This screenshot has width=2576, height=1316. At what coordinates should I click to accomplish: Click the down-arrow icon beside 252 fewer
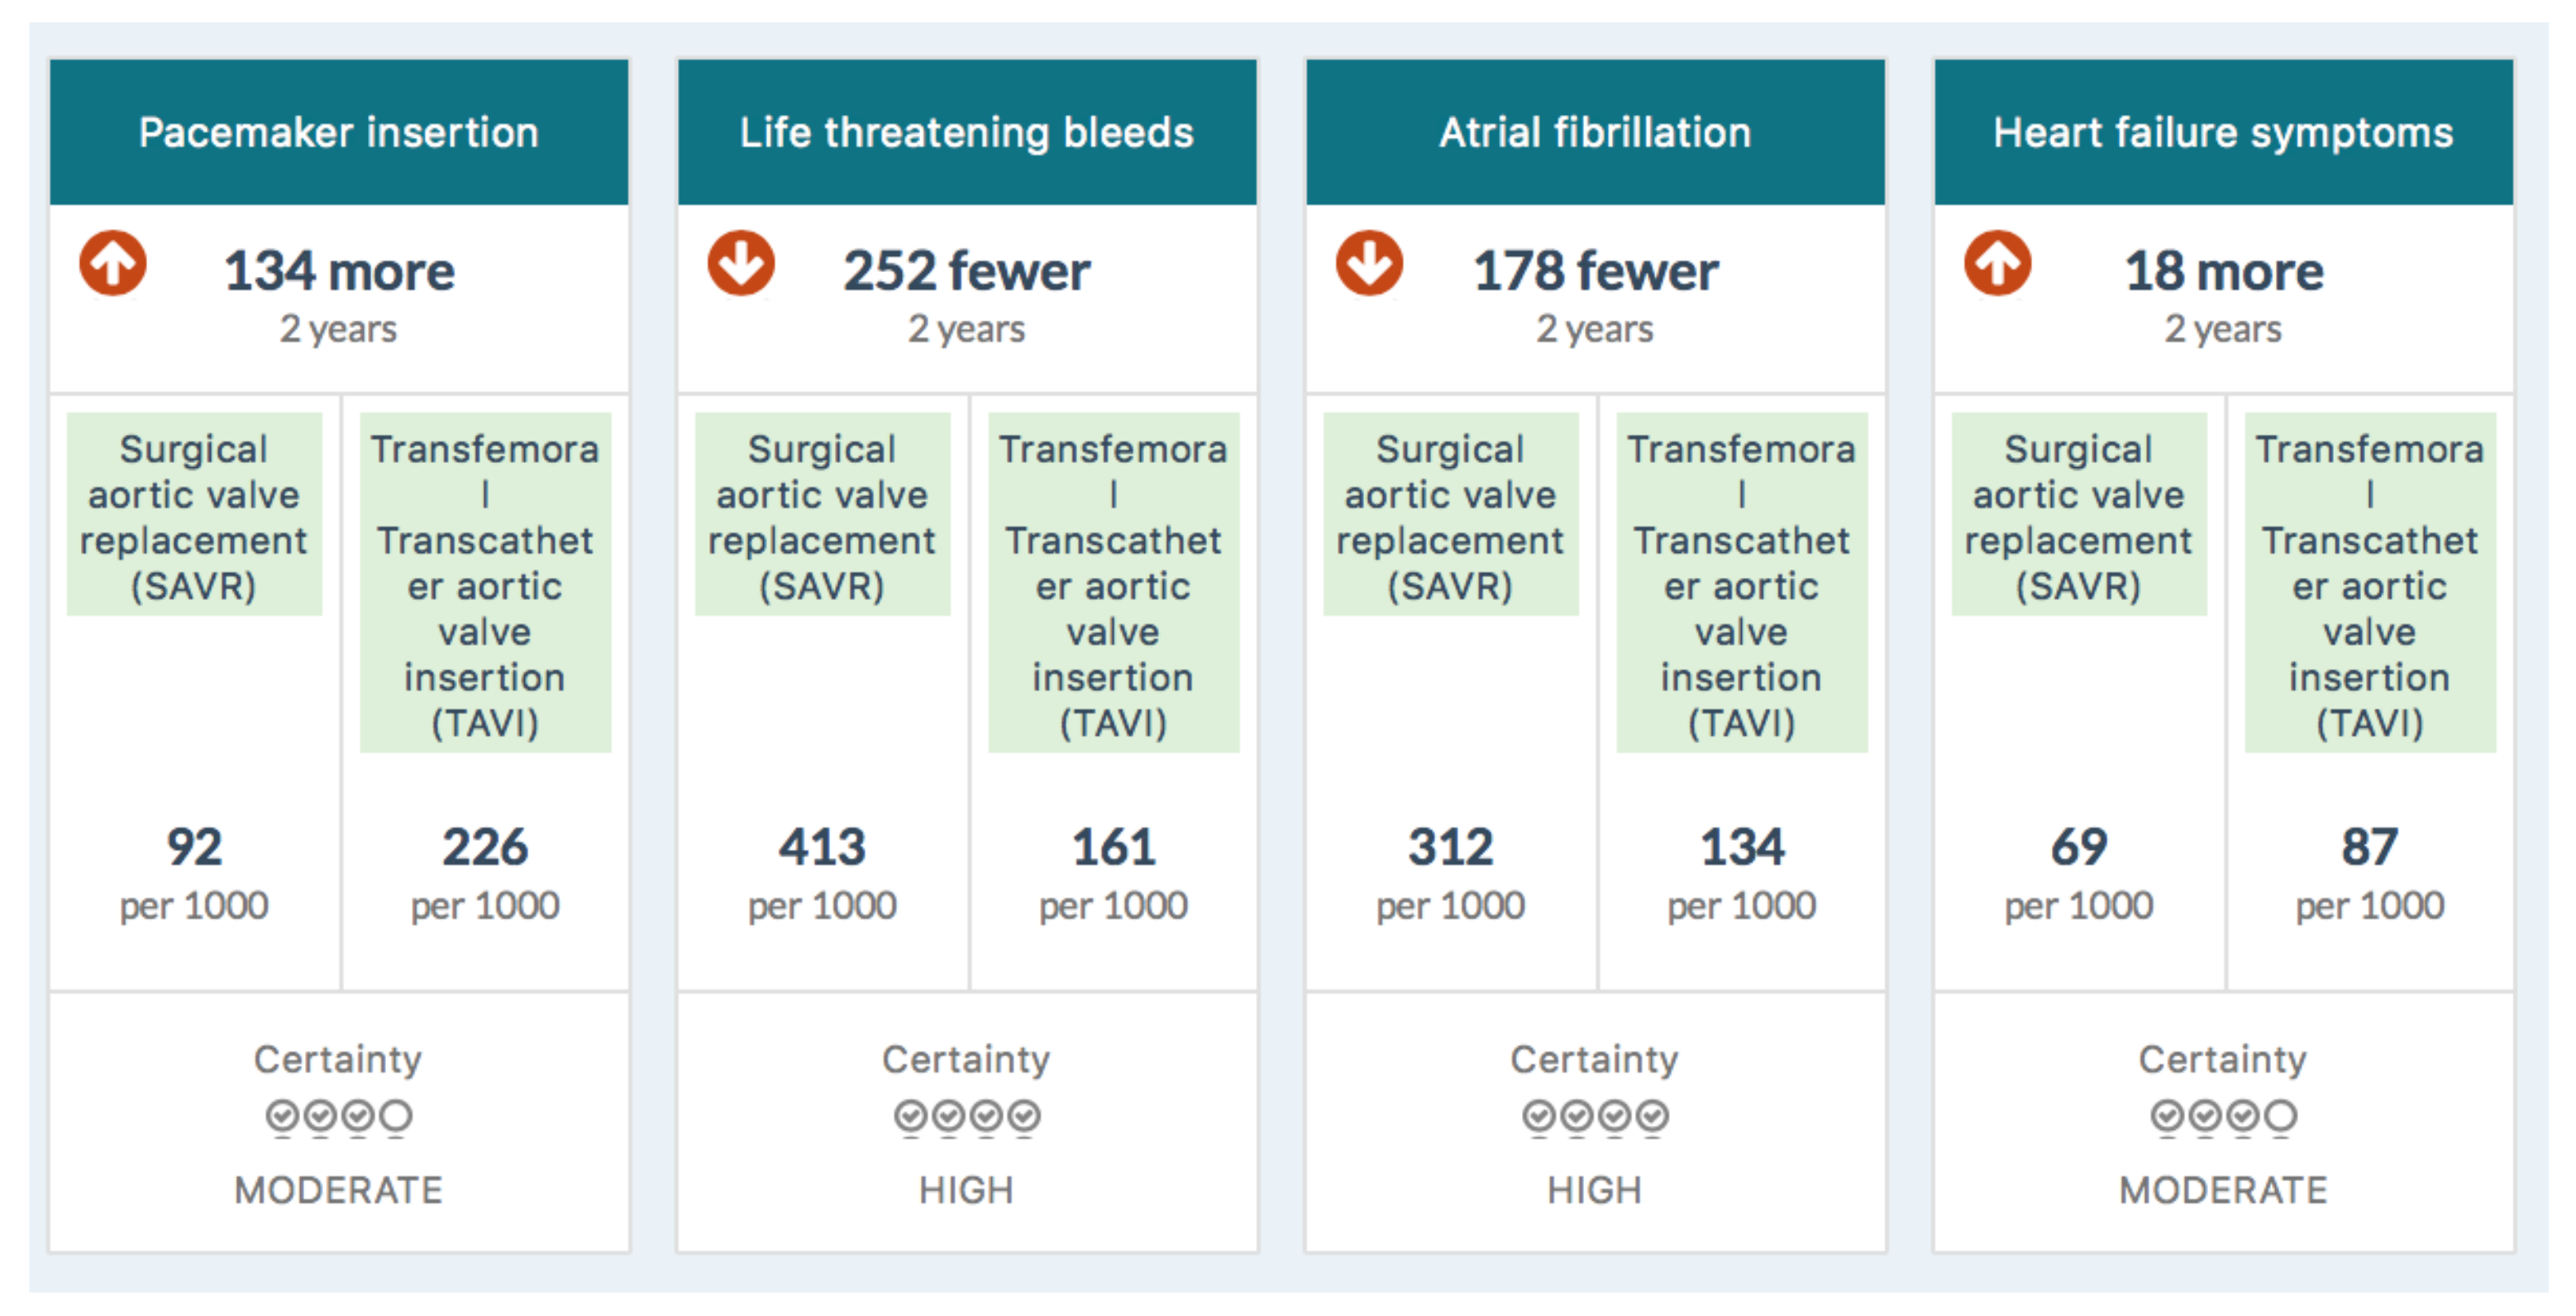point(741,264)
